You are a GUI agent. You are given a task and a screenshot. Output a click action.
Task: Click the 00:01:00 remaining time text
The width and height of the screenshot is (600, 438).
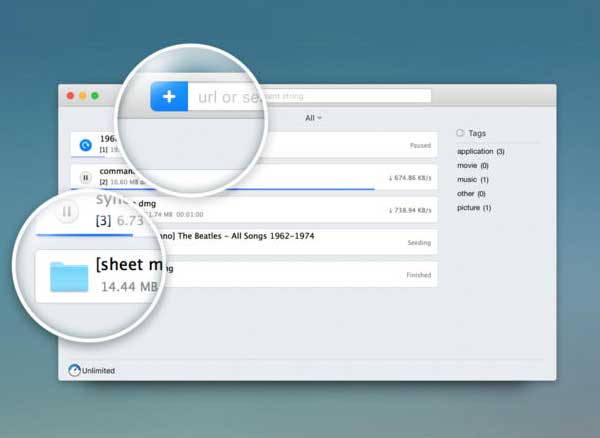pos(189,215)
